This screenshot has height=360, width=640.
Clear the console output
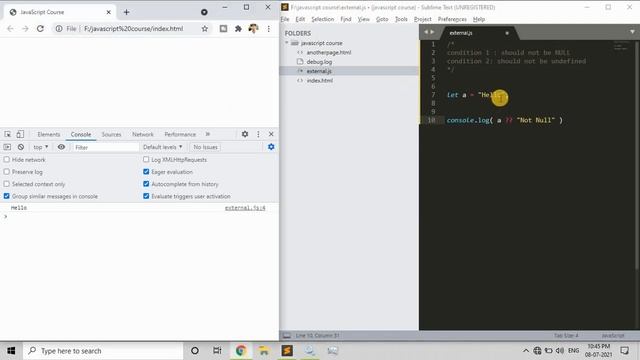pos(21,147)
